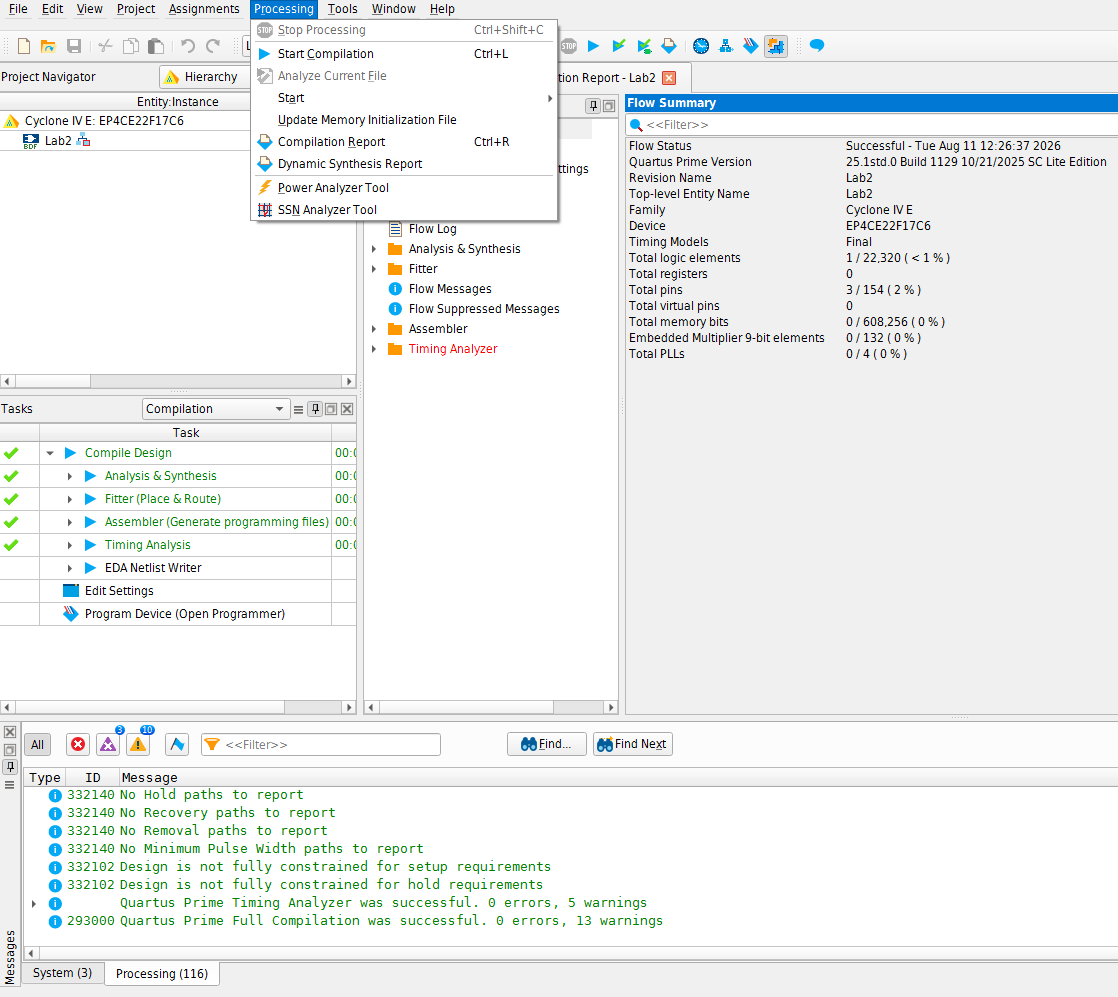
Task: Show error messages with the red X filter
Action: [78, 745]
